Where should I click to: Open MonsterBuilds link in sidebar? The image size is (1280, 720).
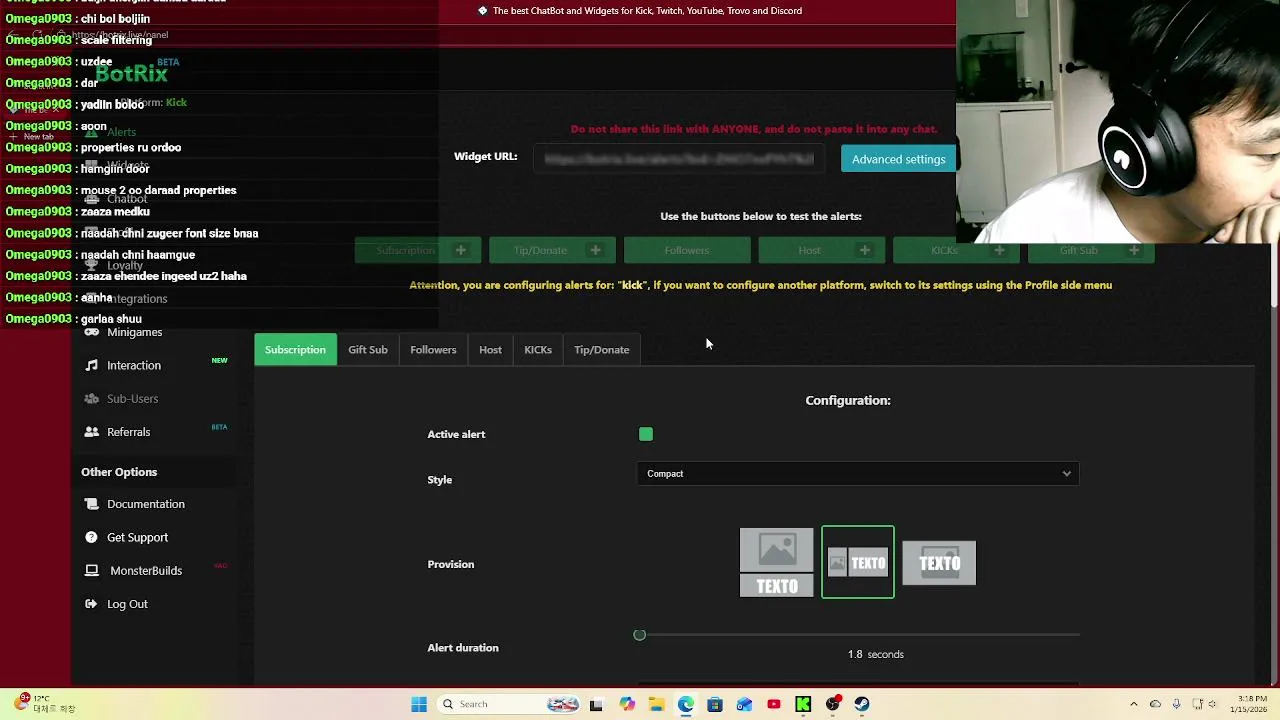146,570
